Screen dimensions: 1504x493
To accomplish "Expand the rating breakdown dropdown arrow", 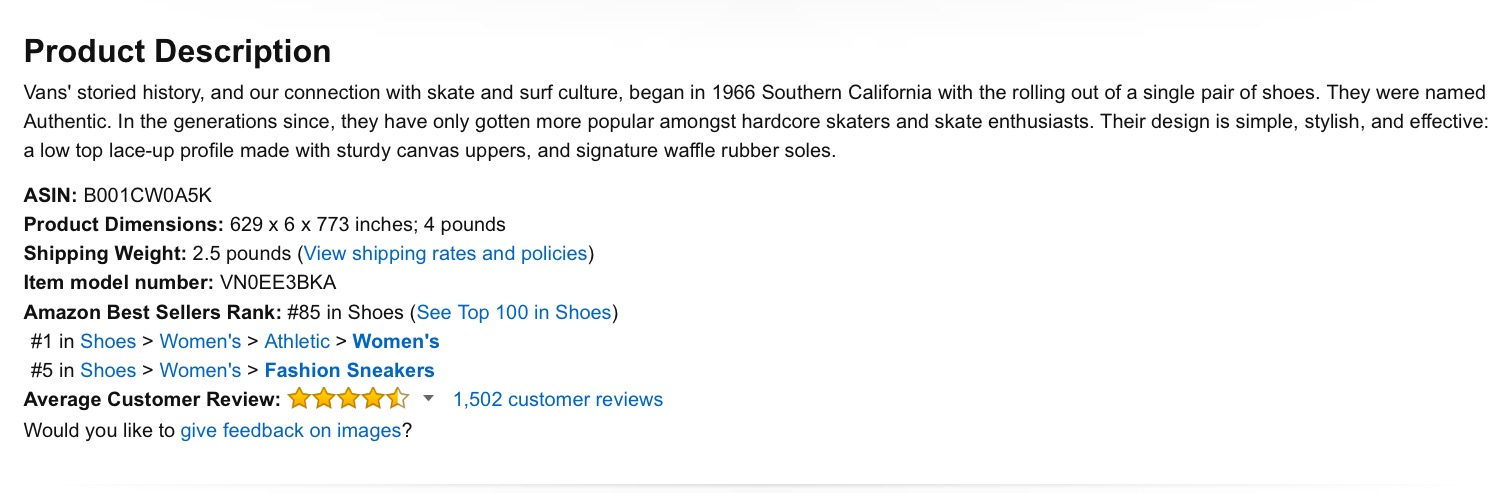I will [429, 398].
